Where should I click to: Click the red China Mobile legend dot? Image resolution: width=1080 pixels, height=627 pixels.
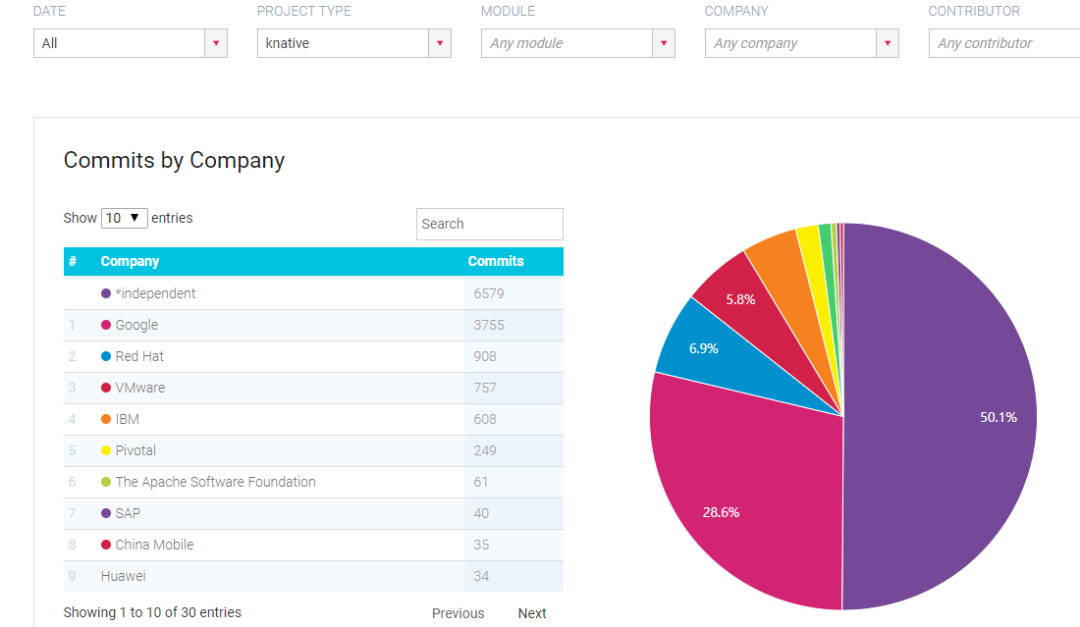(x=106, y=544)
